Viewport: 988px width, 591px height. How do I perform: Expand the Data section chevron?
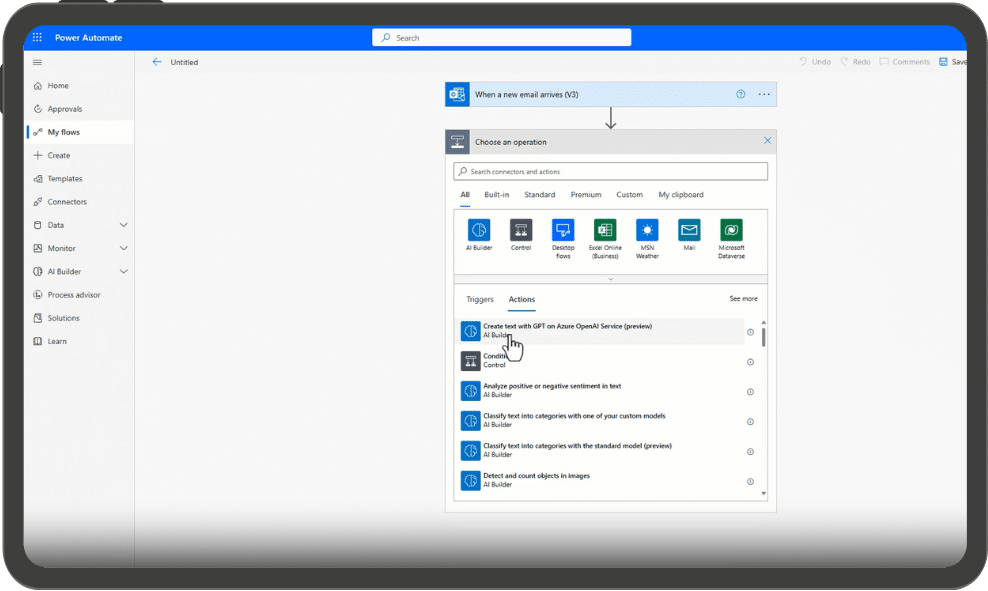tap(124, 225)
